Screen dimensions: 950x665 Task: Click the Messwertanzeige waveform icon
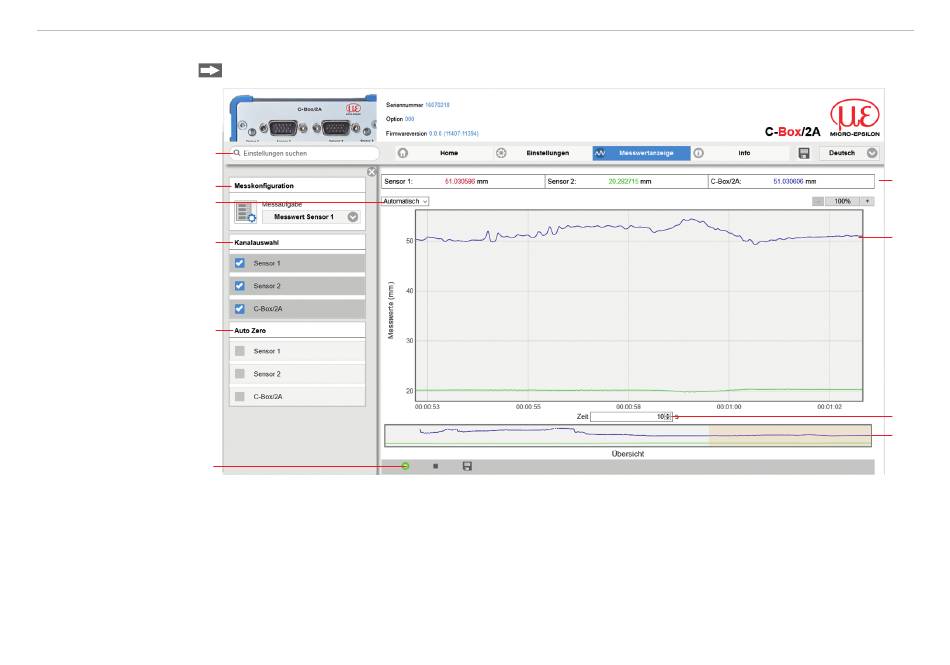tap(600, 153)
